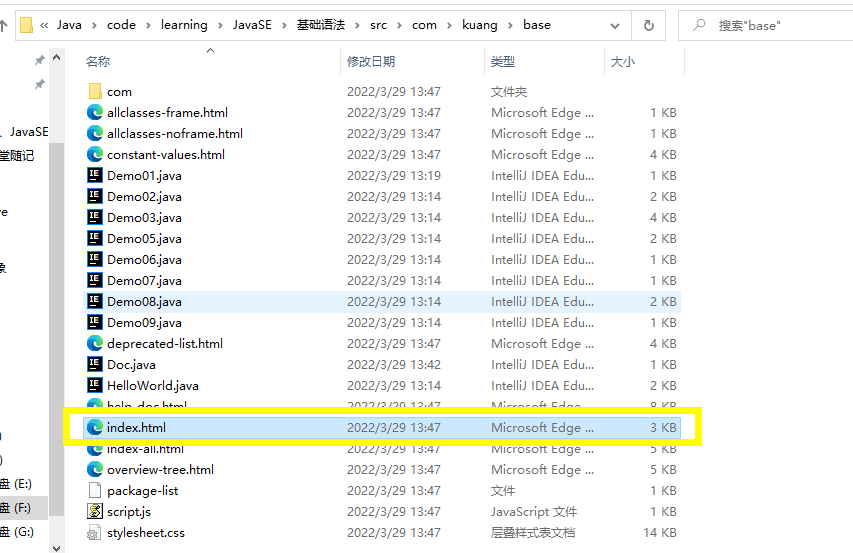Navigate to the learning breadcrumb folder
This screenshot has height=553, width=853.
(184, 25)
